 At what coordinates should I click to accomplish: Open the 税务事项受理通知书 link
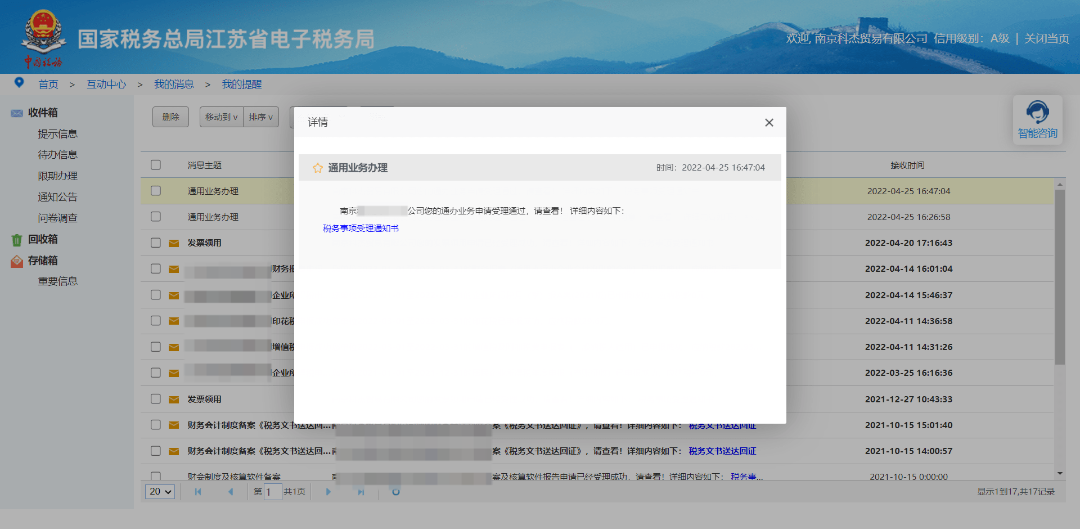coord(360,228)
